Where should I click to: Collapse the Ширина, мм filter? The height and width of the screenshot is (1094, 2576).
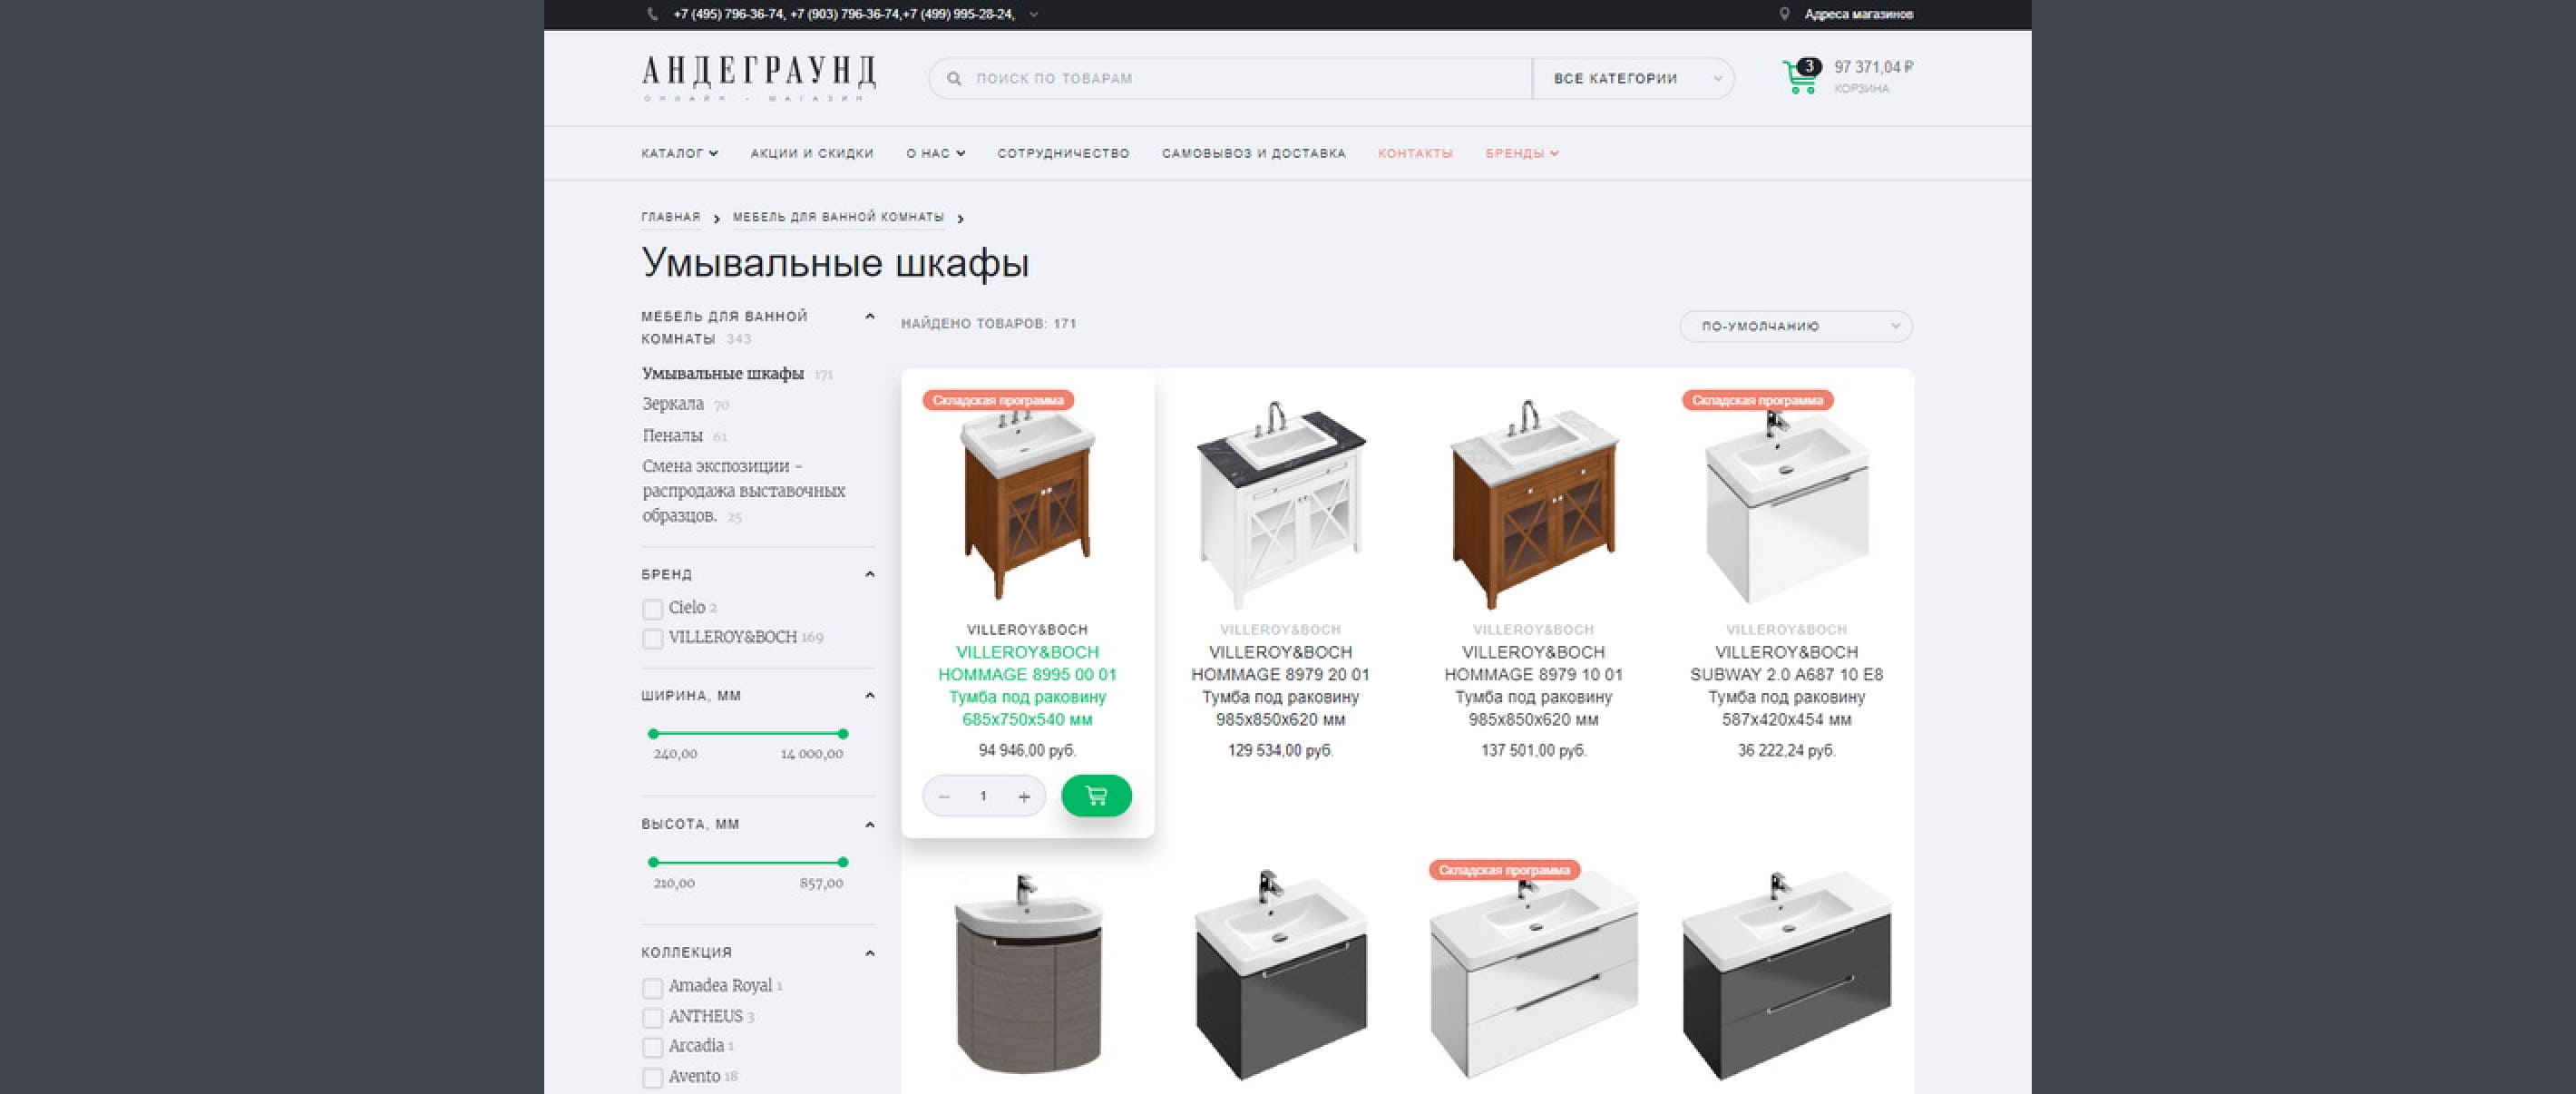[869, 695]
